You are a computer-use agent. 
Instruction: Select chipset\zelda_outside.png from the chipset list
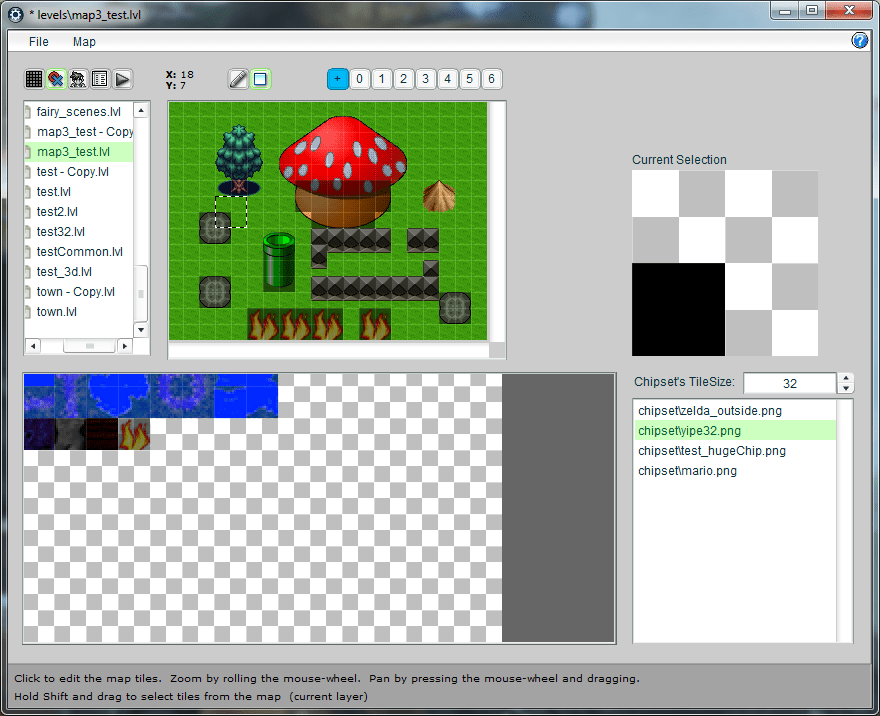coord(700,411)
